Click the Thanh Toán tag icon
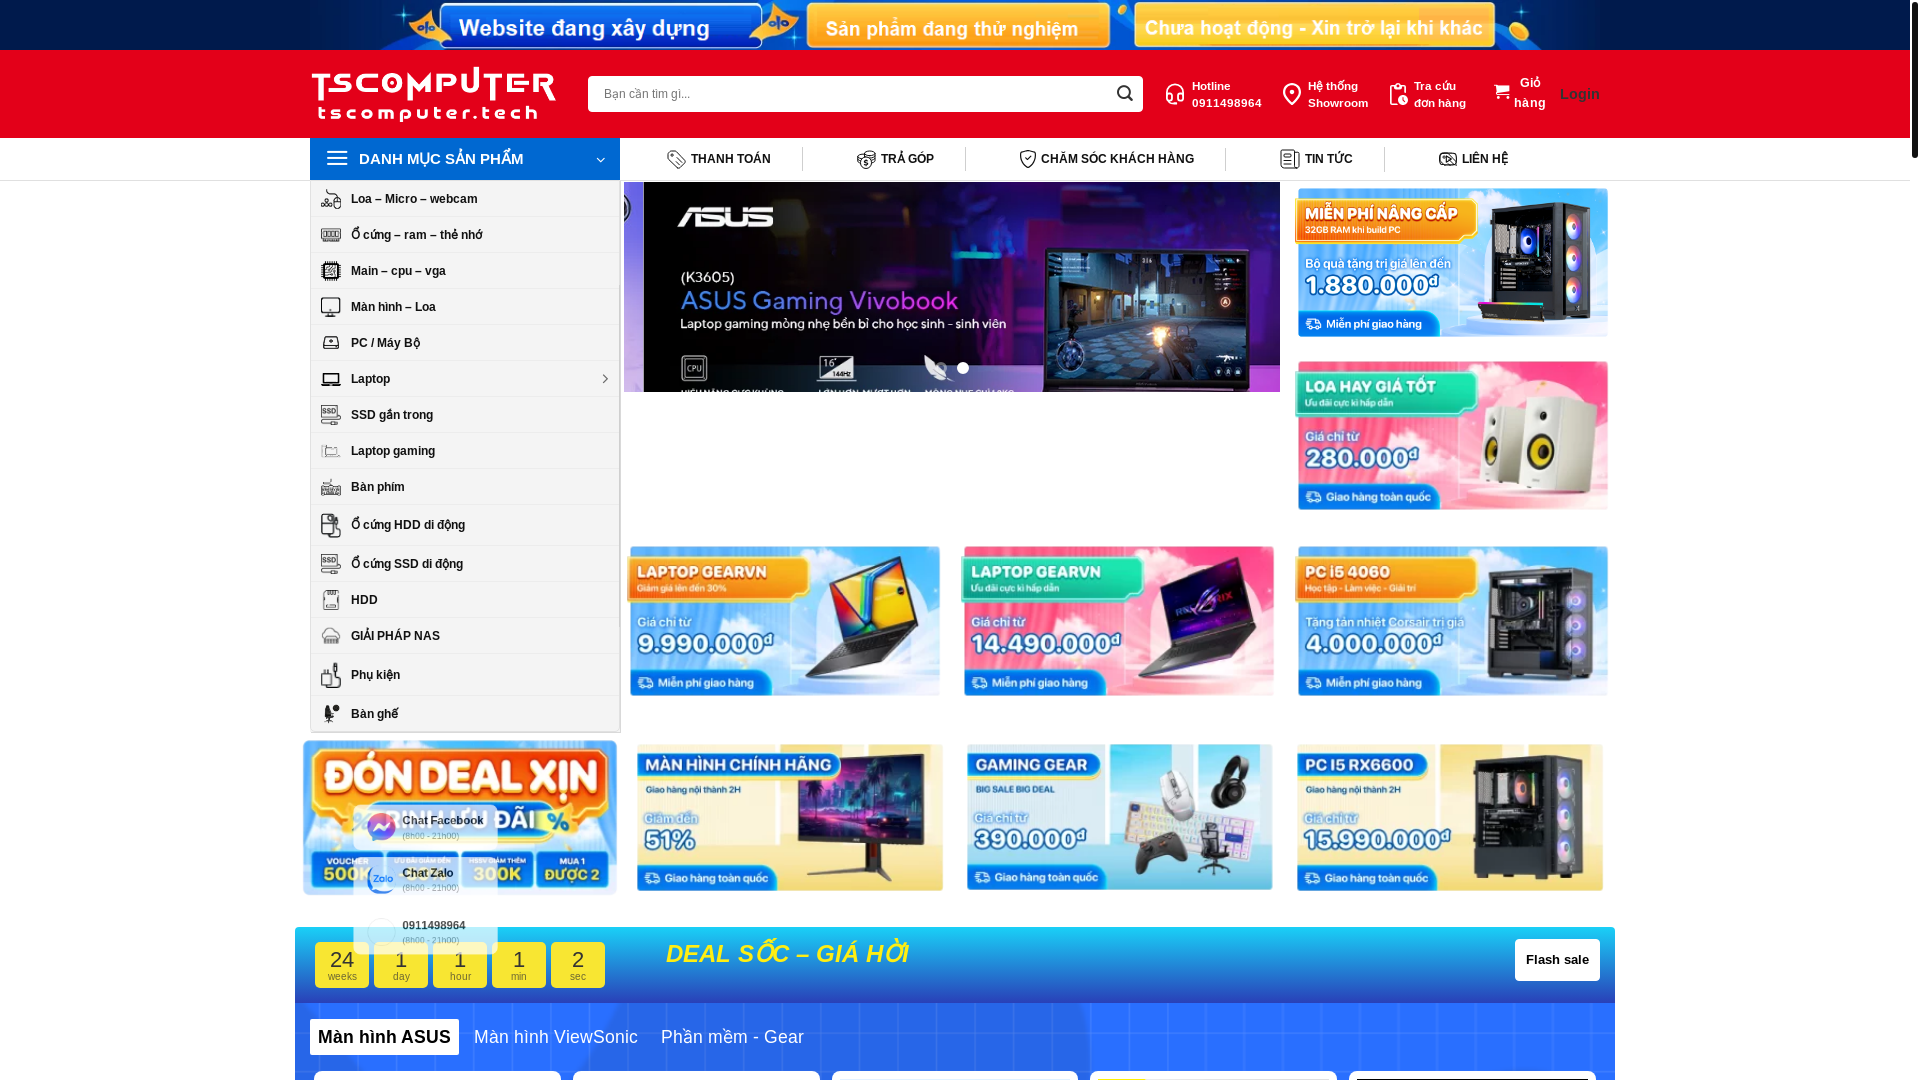1920x1080 pixels. tap(677, 159)
